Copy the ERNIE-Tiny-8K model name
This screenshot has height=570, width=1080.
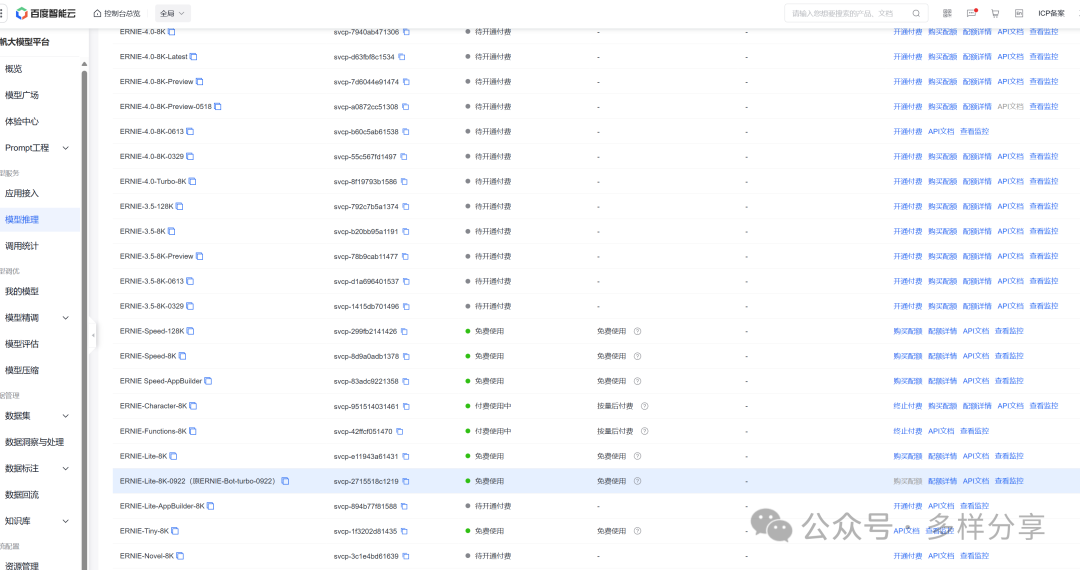pos(176,531)
